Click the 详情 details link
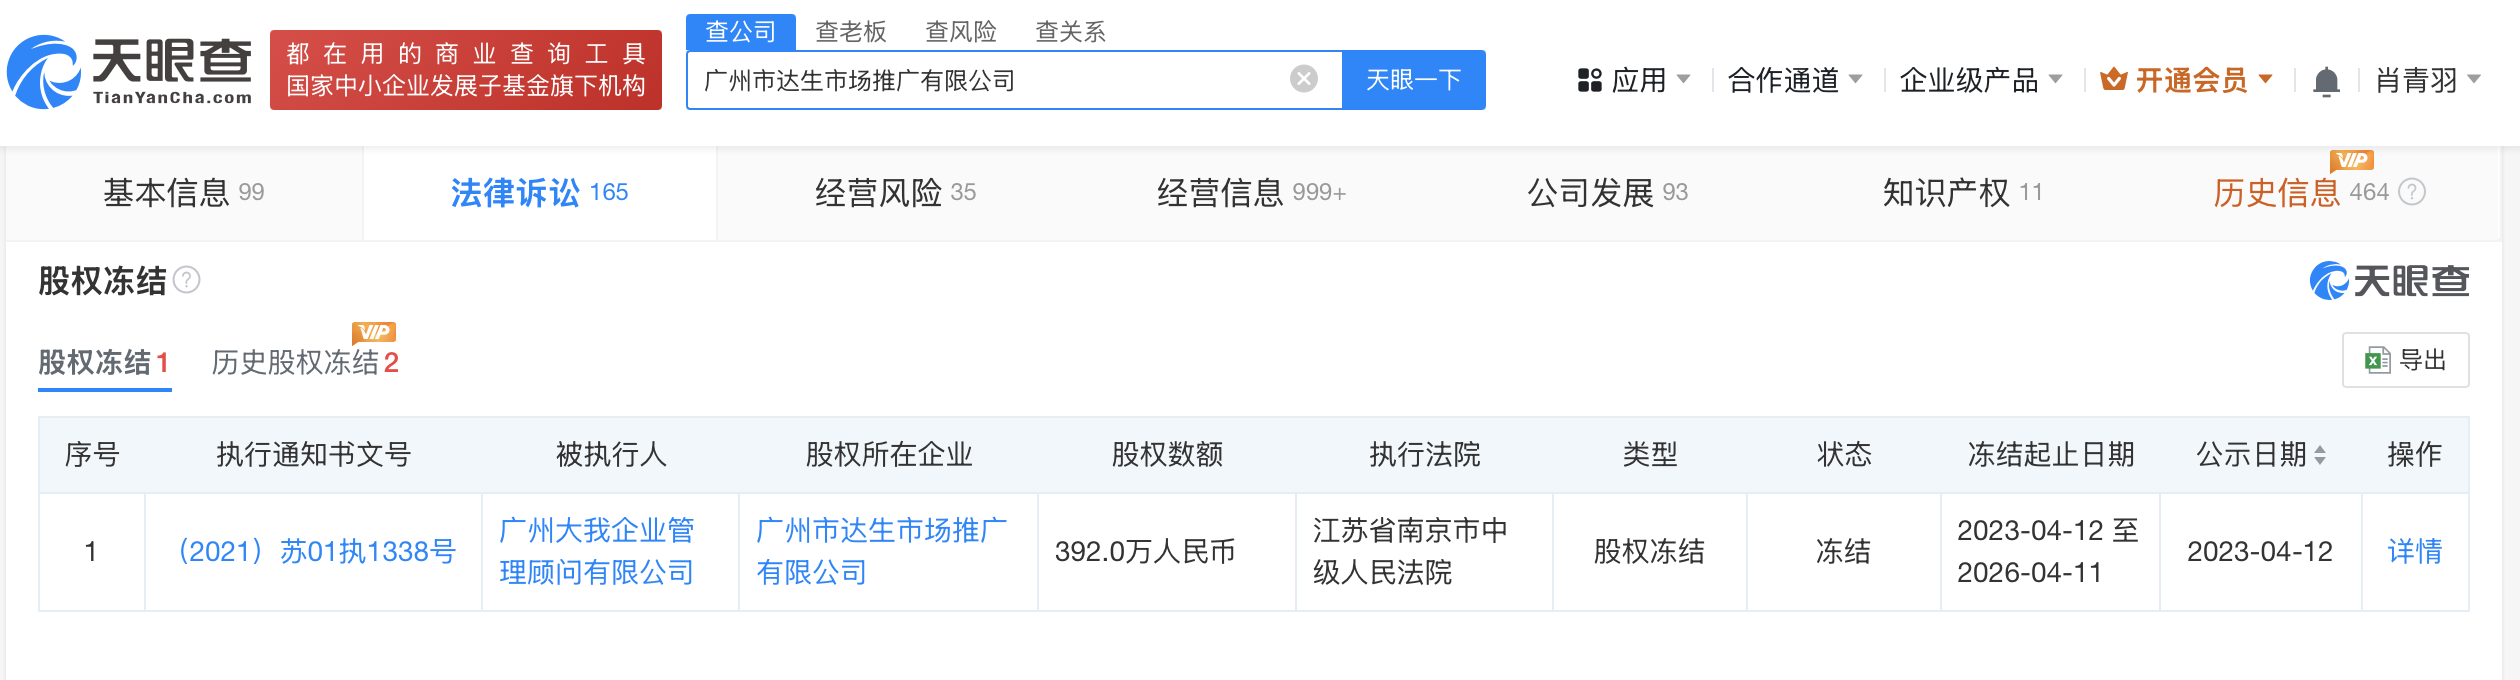 [x=2414, y=552]
